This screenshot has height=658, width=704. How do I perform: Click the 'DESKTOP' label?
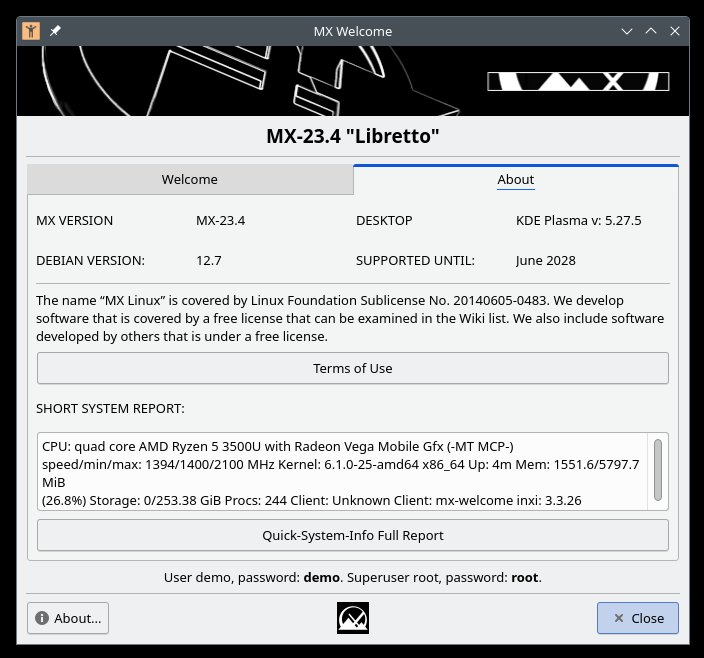pos(384,220)
